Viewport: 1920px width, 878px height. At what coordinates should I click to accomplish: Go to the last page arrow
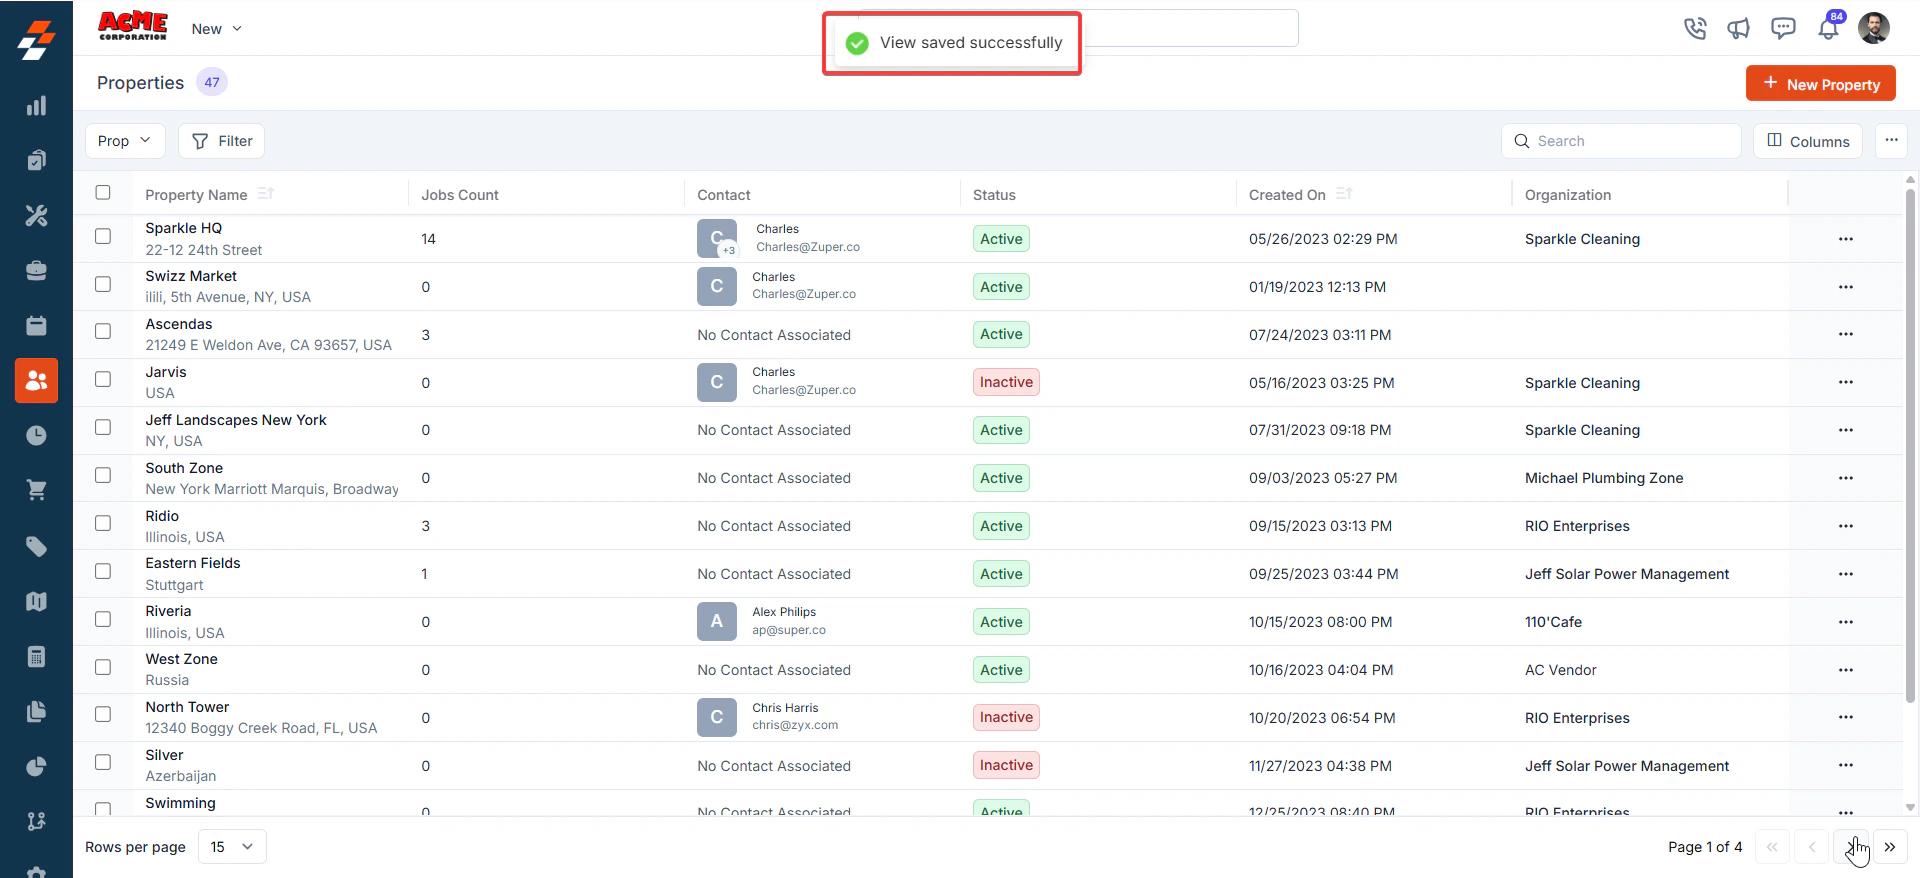tap(1890, 847)
